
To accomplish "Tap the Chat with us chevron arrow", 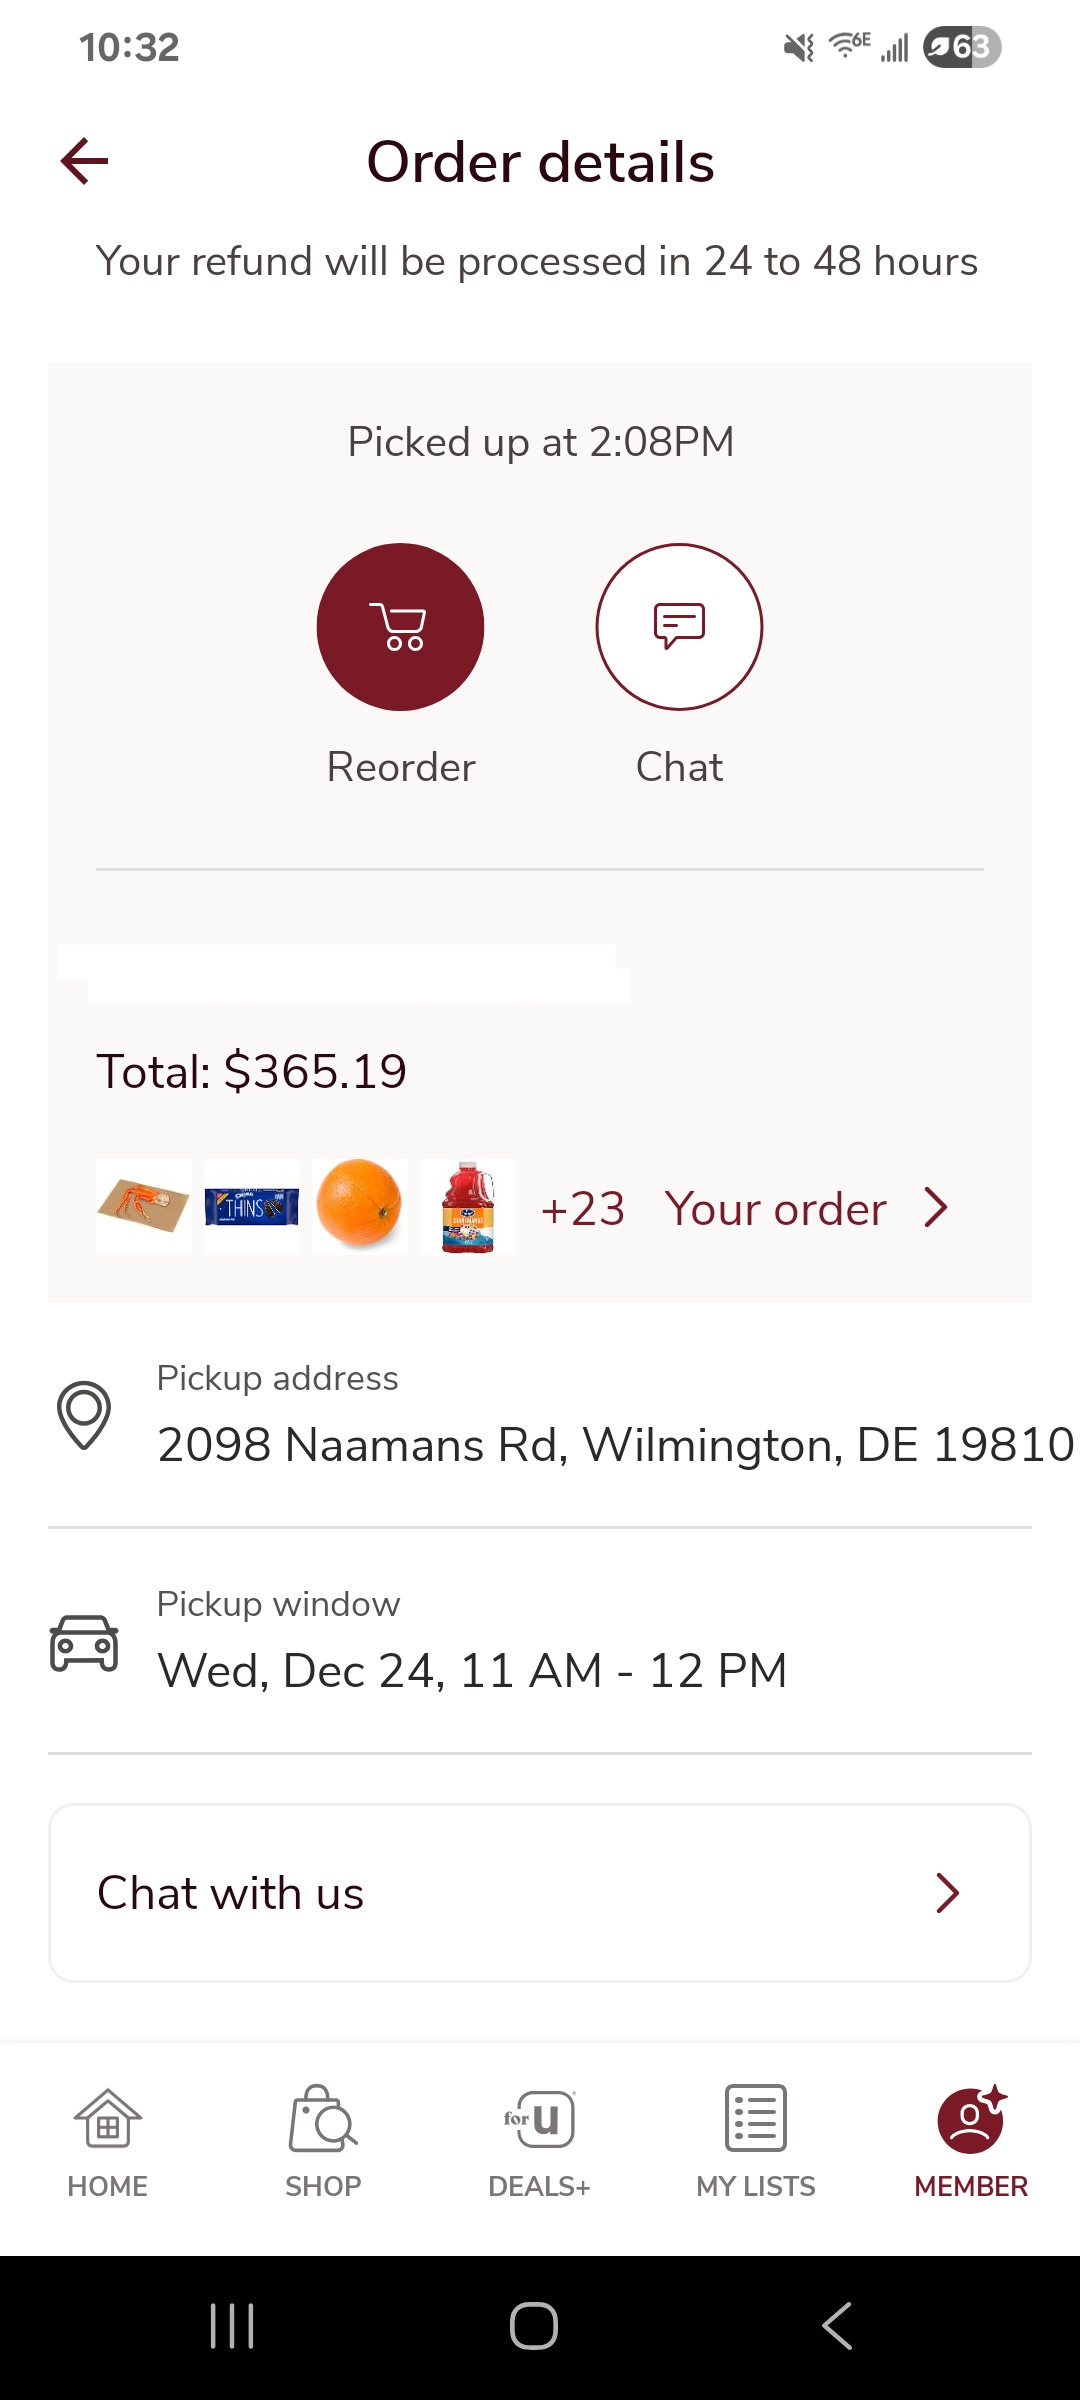I will point(947,1893).
